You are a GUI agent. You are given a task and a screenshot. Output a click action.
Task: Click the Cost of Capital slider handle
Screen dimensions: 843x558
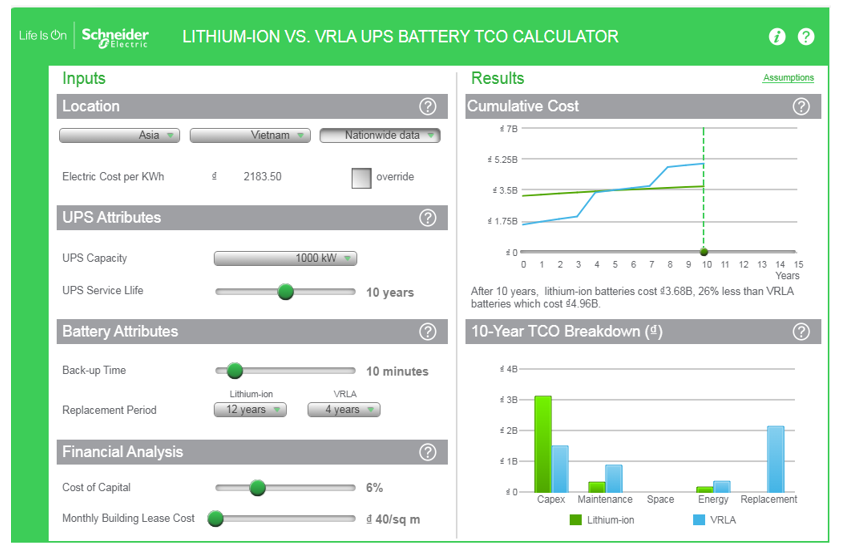click(x=257, y=488)
